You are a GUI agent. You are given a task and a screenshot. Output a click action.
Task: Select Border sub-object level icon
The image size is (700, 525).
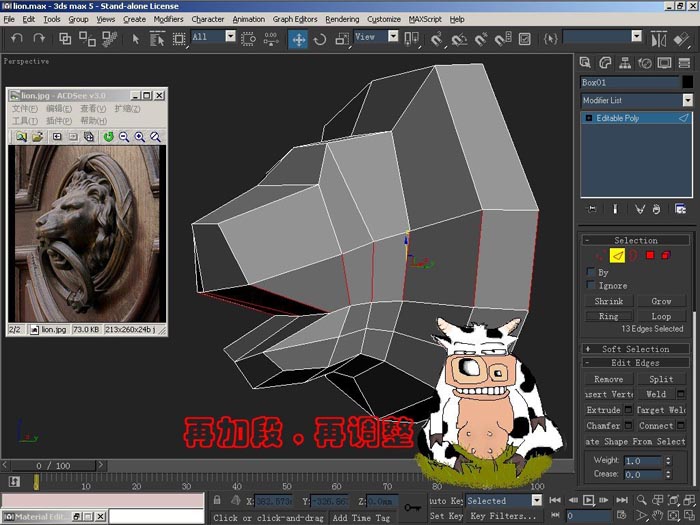[633, 255]
